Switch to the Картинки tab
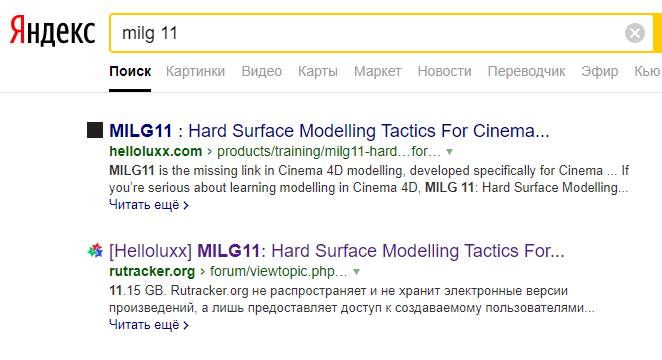662x360 pixels. pos(195,71)
